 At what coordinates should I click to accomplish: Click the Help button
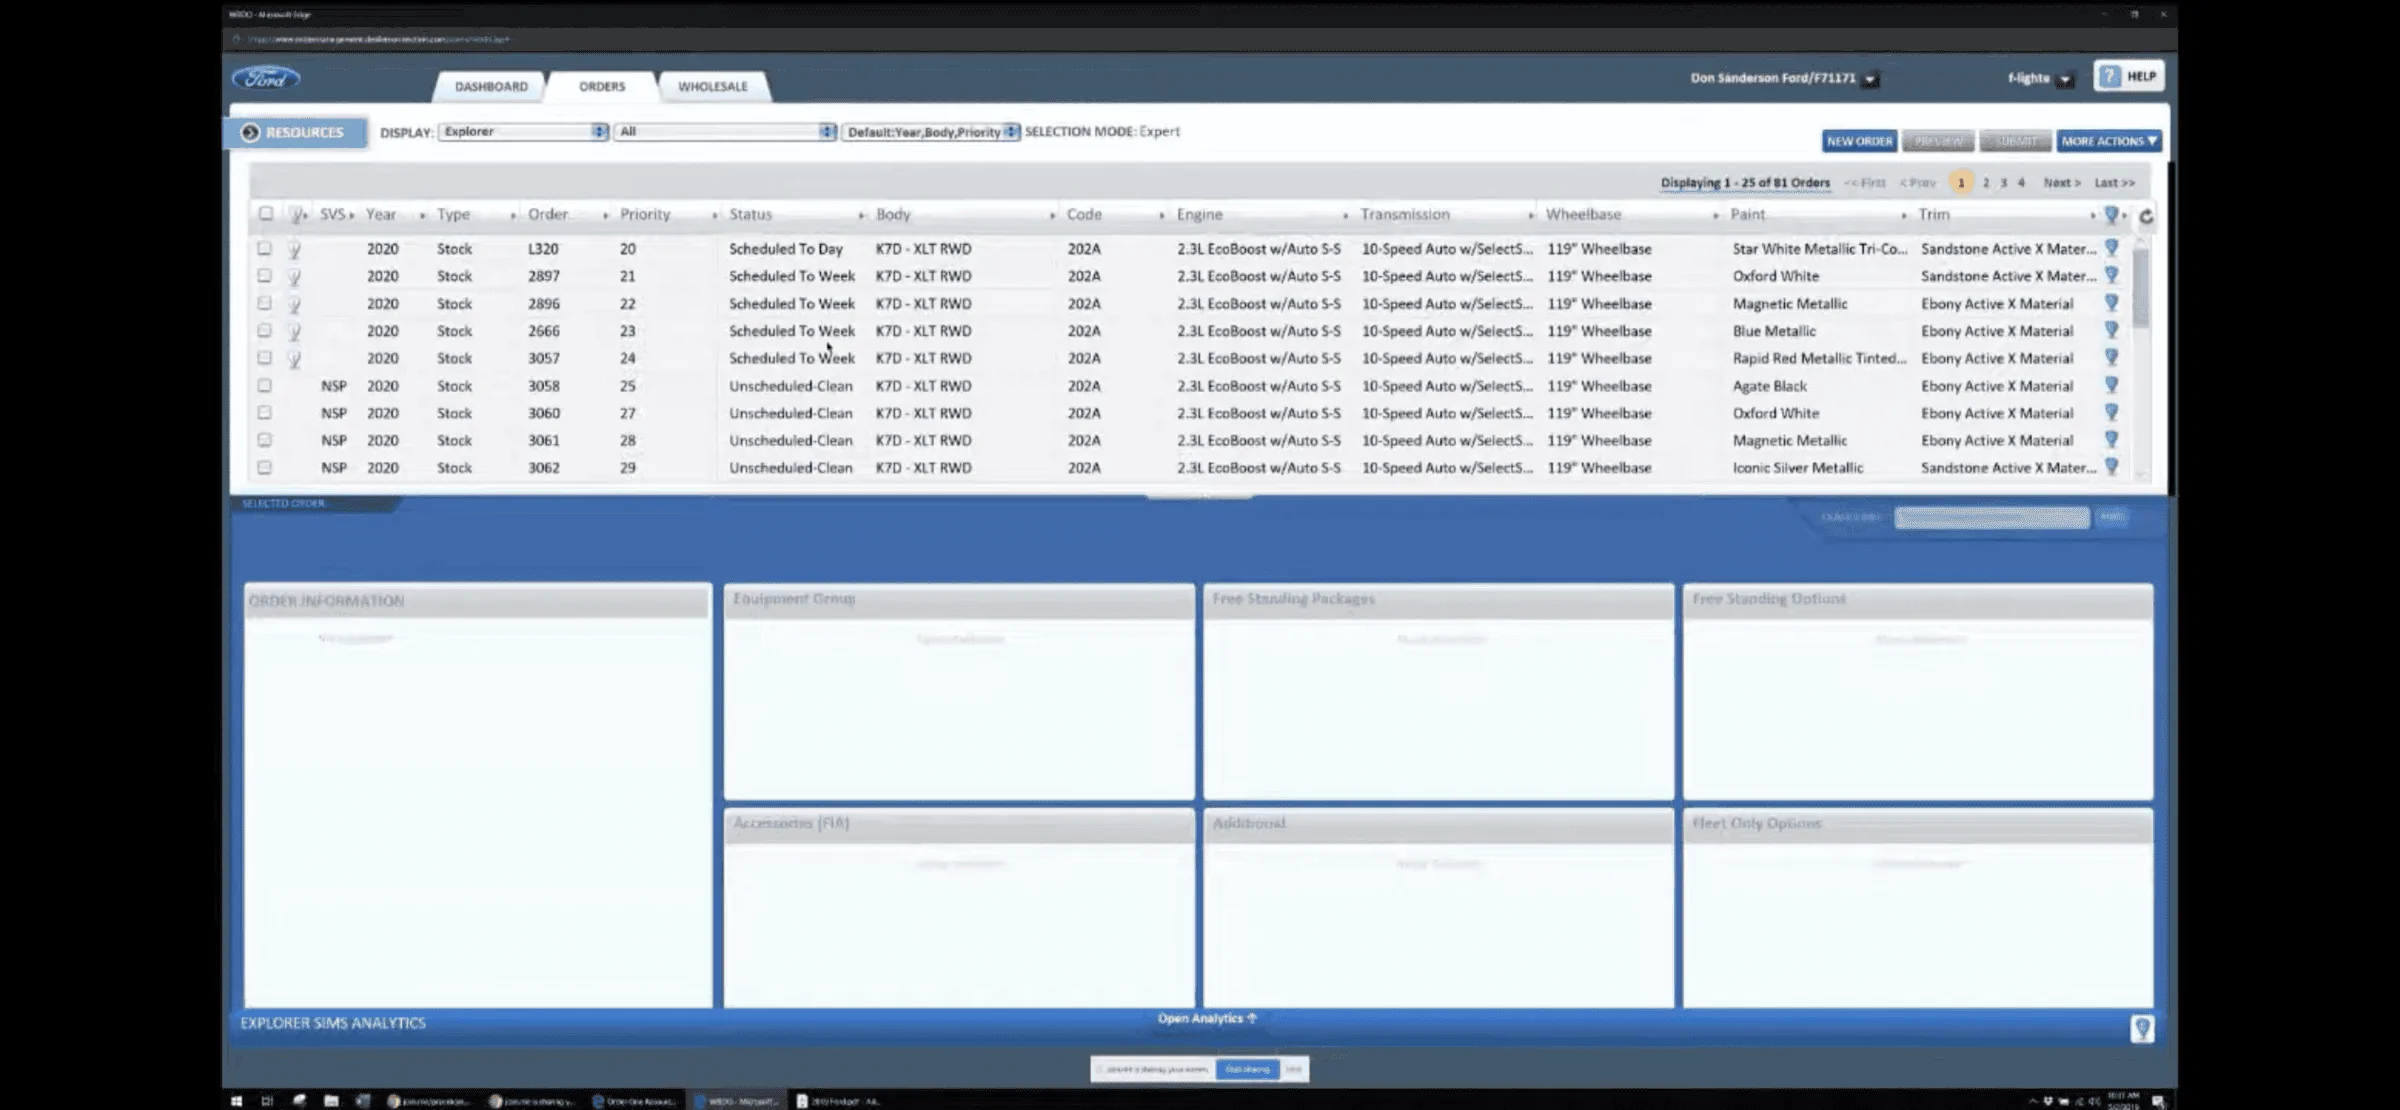pos(2129,77)
